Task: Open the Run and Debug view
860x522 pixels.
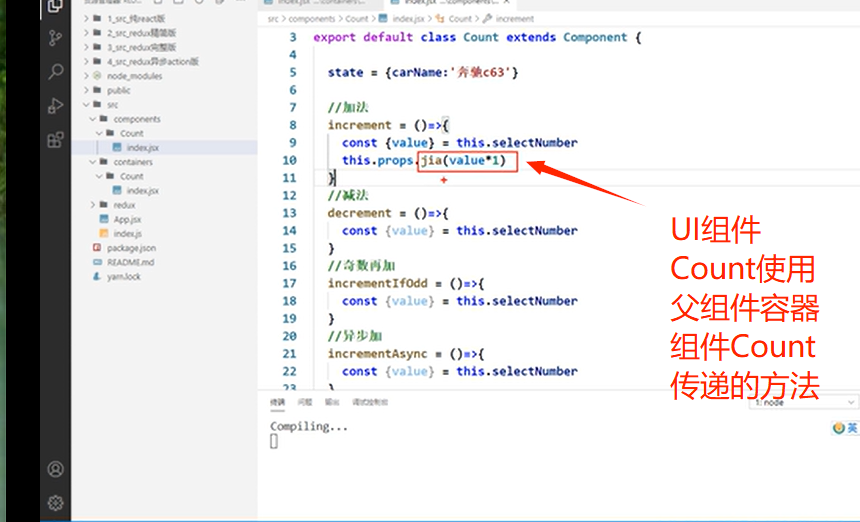Action: 55,105
